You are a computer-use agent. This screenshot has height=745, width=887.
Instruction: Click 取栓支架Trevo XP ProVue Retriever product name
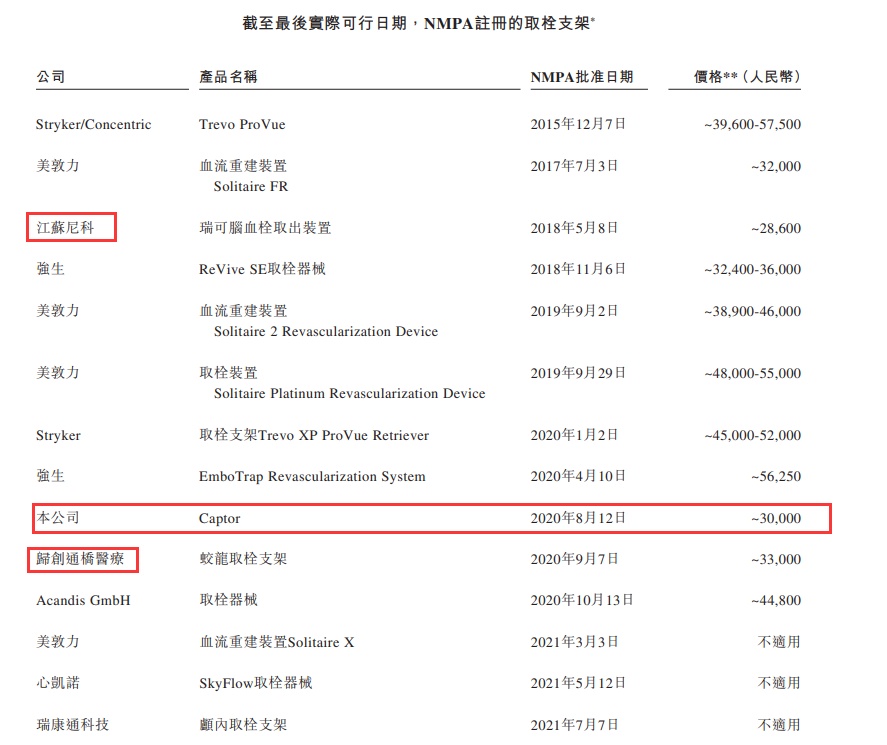(314, 435)
